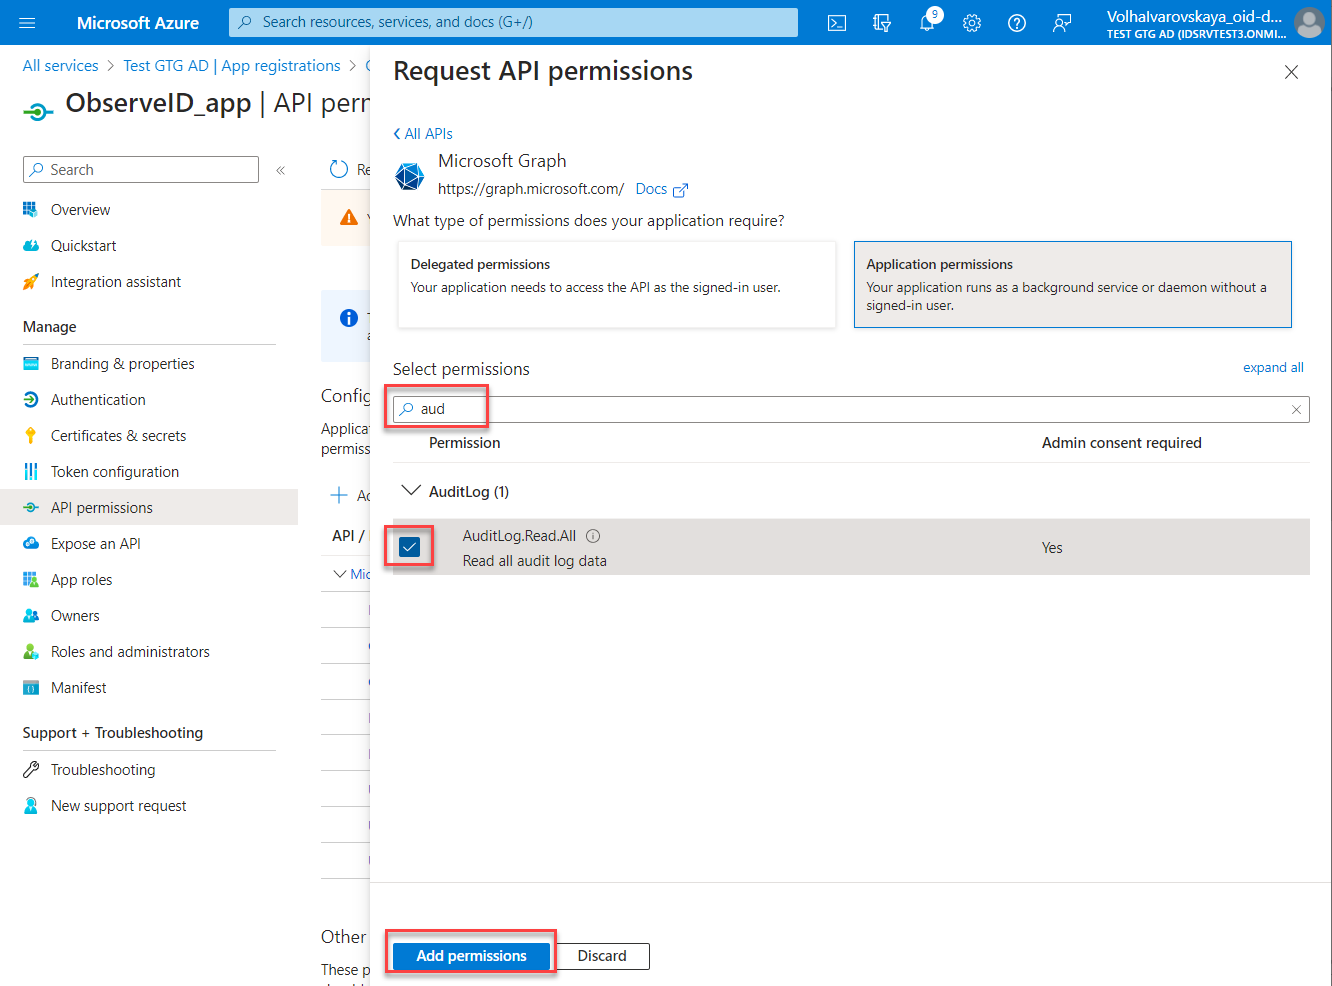Go to Token configuration page
Viewport: 1332px width, 986px height.
tap(115, 472)
